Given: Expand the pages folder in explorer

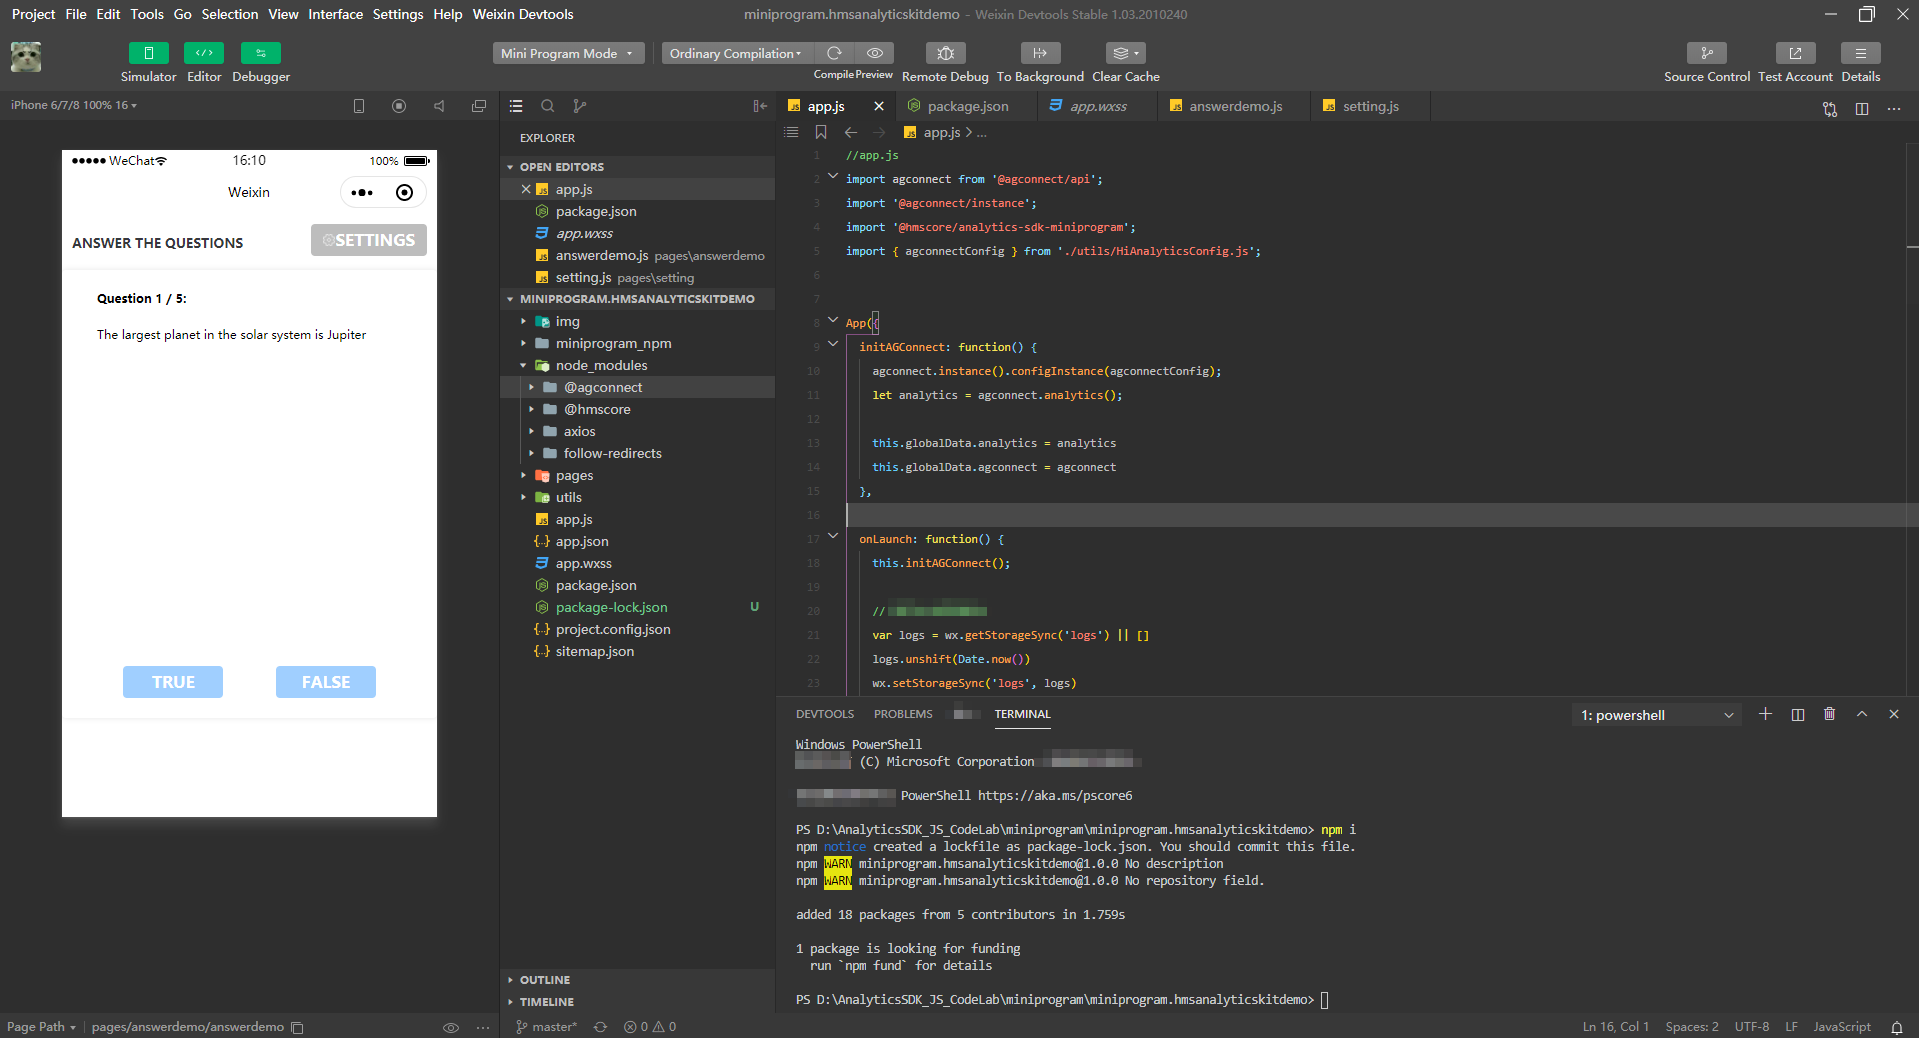Looking at the screenshot, I should point(574,475).
